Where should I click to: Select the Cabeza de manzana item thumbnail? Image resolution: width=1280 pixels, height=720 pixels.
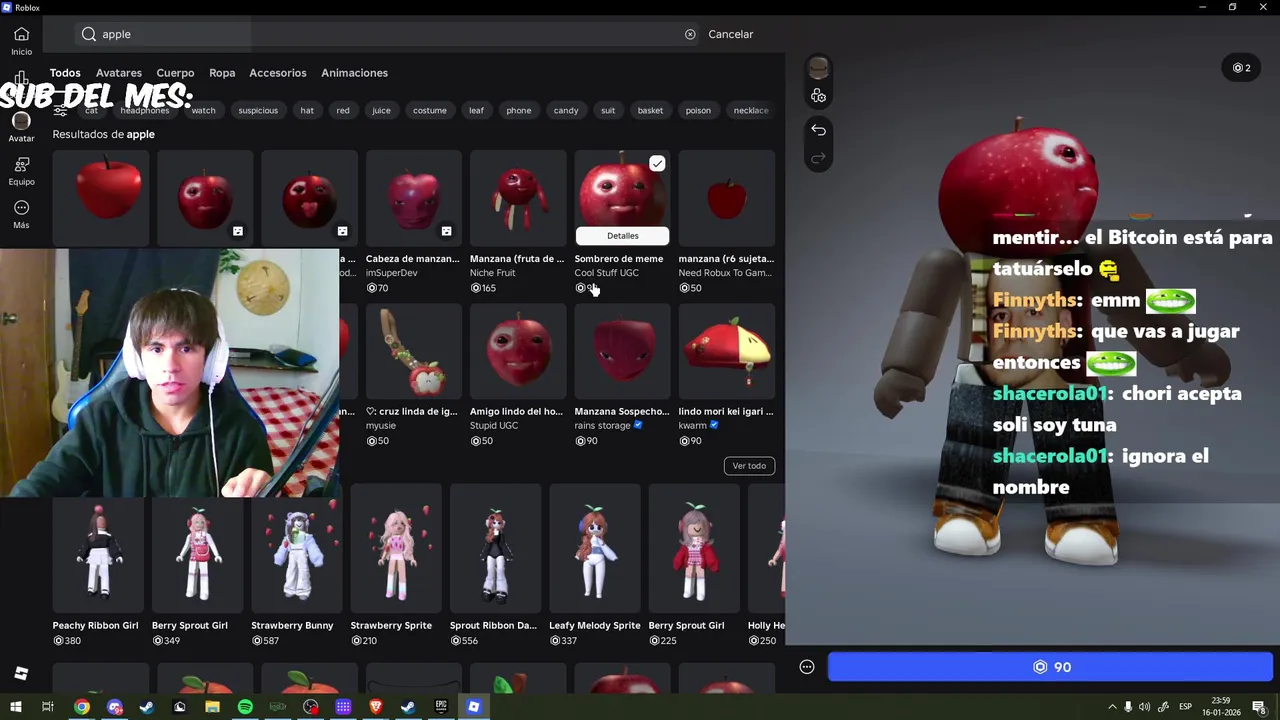pos(413,198)
